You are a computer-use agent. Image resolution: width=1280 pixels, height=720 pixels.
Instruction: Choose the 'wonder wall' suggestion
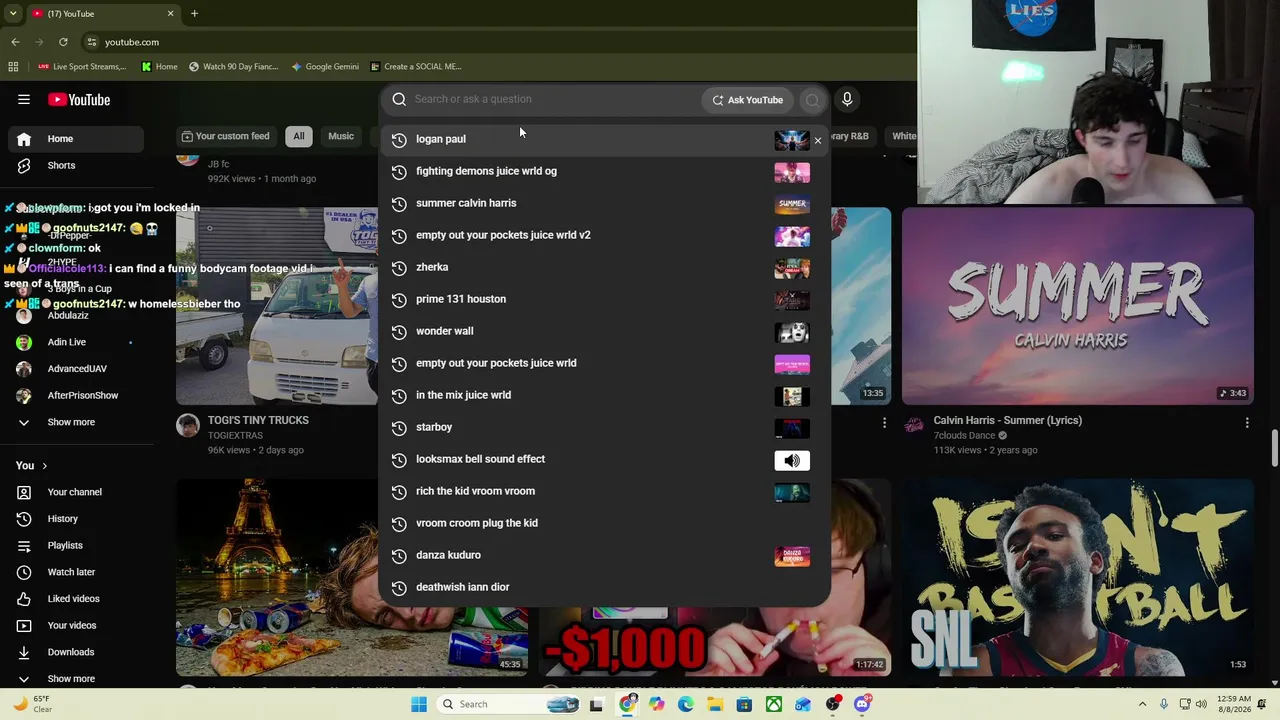604,331
